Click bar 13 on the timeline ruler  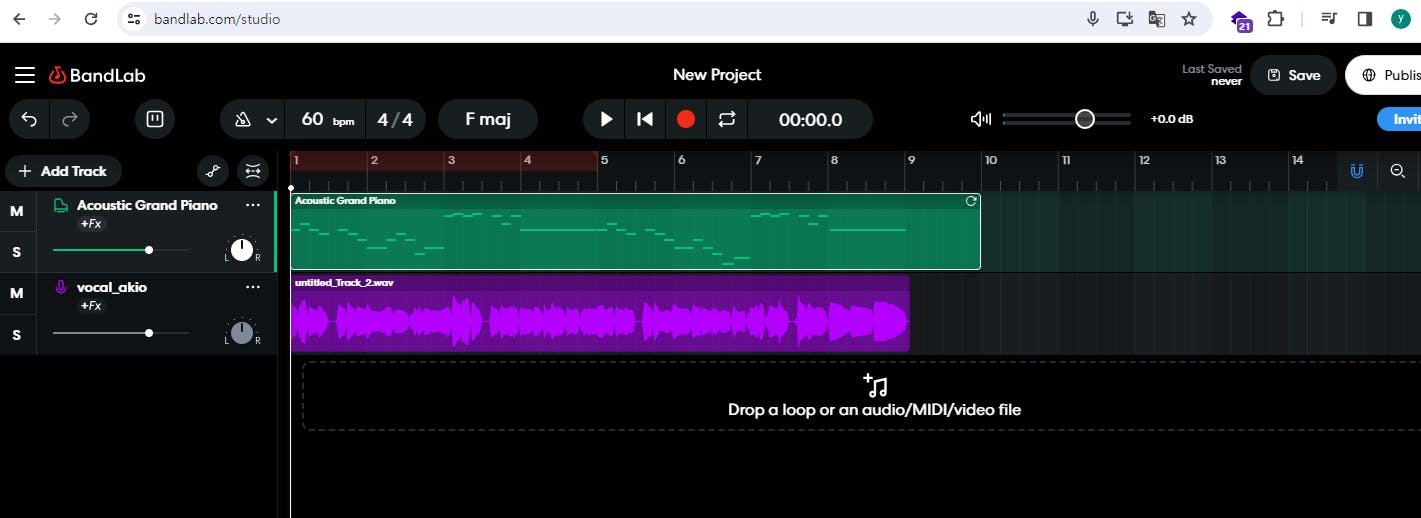(1220, 160)
